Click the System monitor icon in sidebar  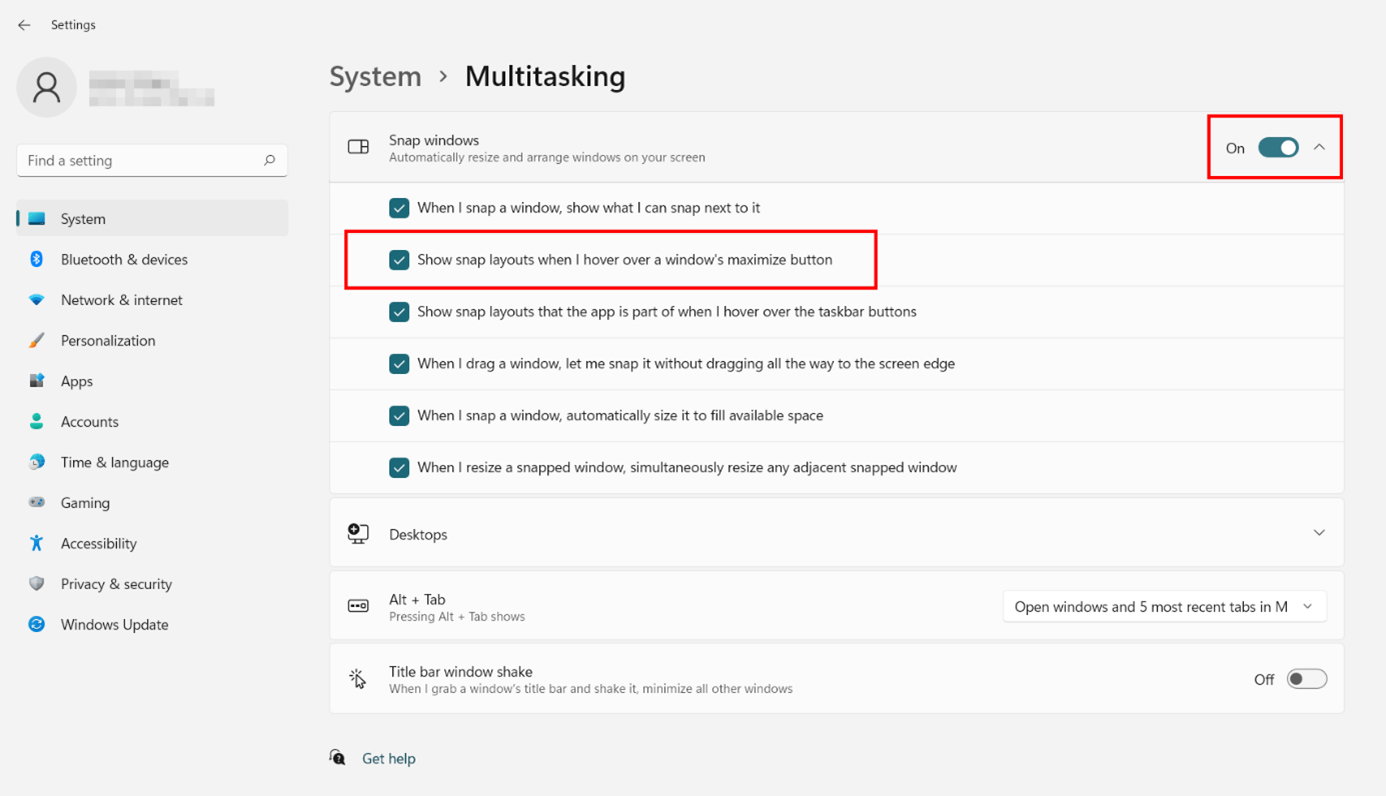pos(37,218)
